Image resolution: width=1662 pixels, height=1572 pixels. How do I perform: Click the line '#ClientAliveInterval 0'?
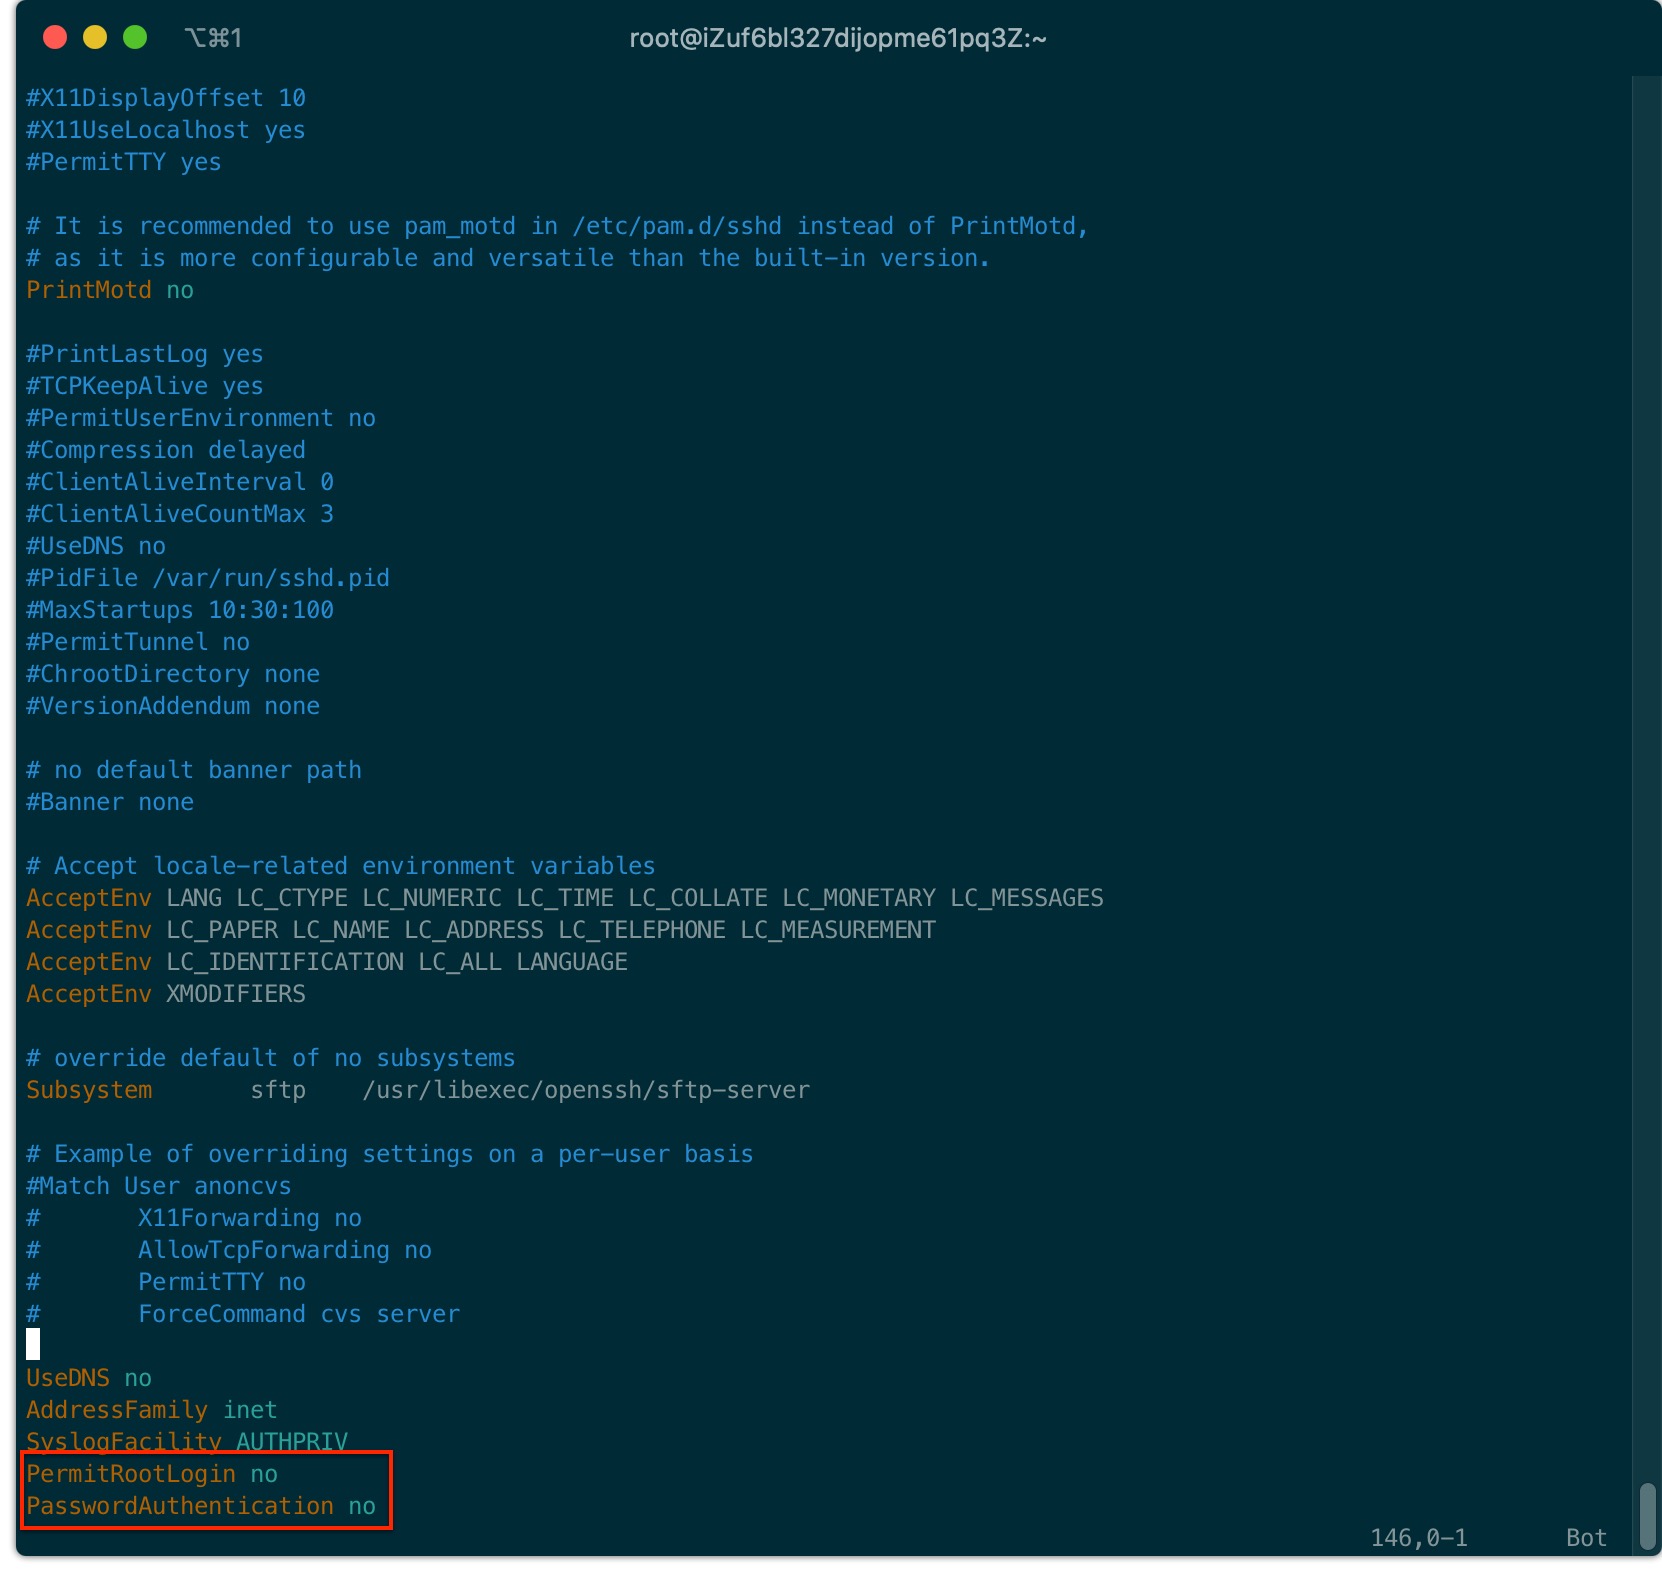180,482
